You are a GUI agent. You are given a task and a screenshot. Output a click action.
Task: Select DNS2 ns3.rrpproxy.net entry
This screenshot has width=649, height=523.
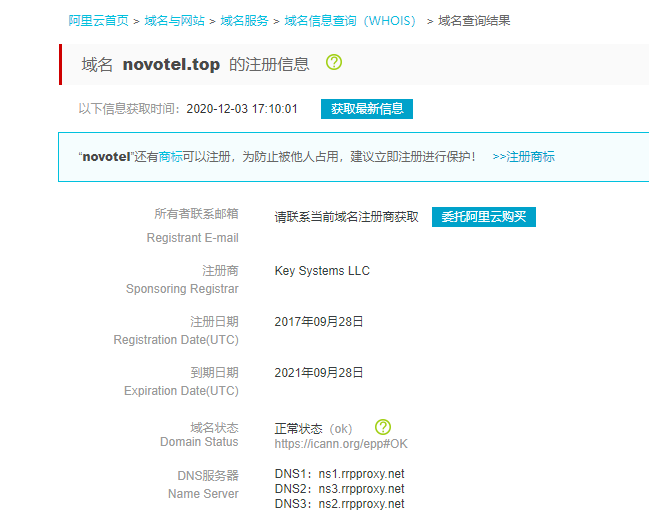tap(339, 489)
